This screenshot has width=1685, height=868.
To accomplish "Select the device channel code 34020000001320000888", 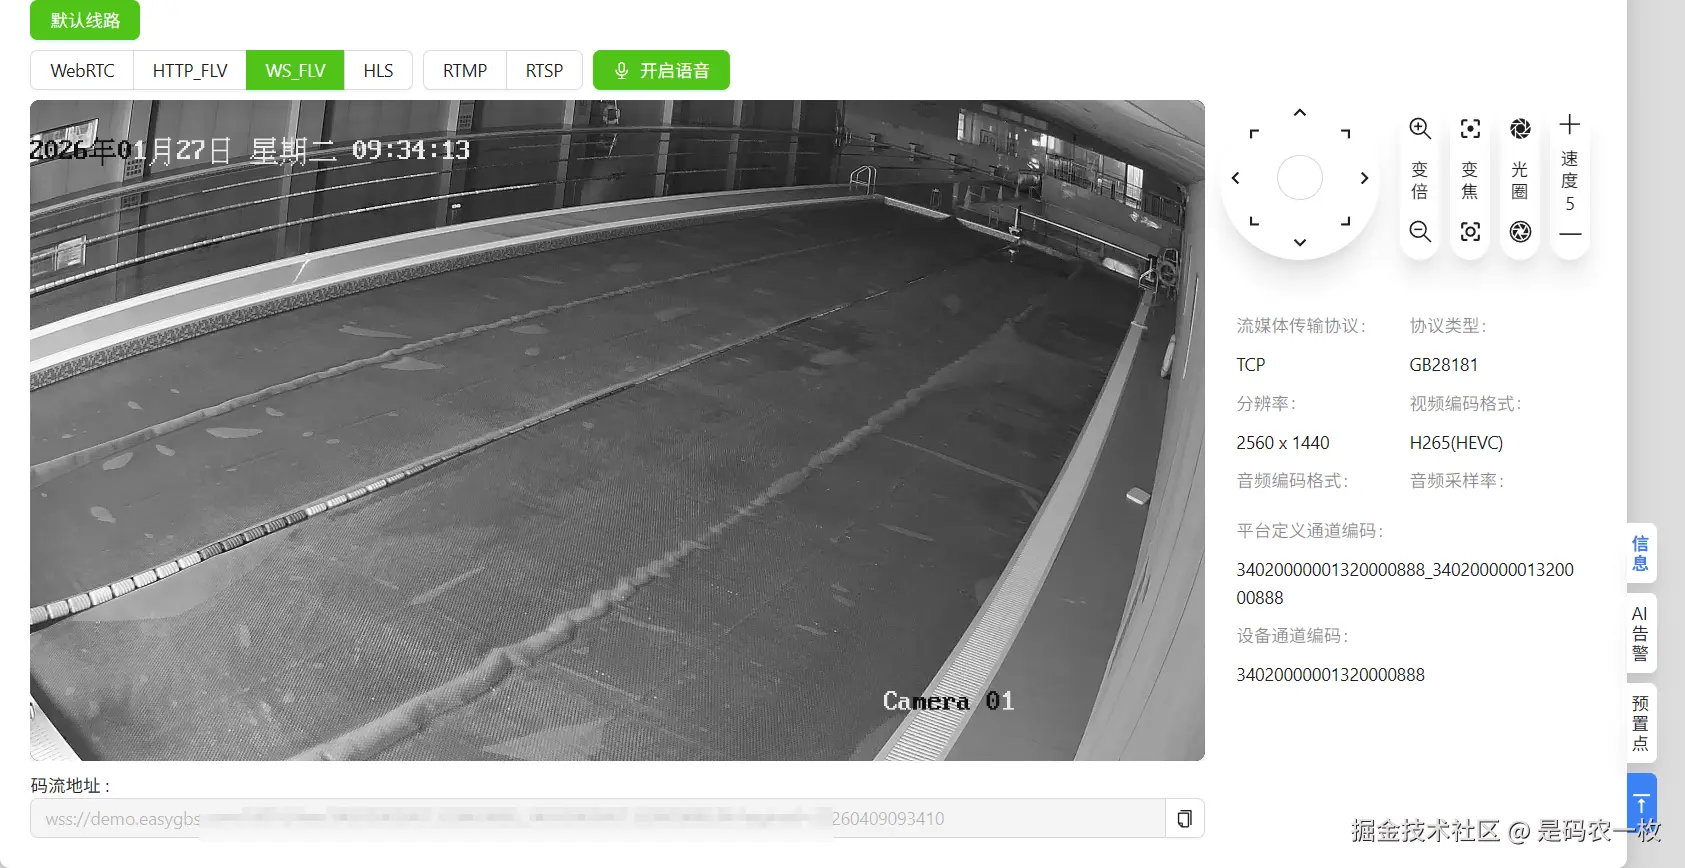I will (1330, 675).
